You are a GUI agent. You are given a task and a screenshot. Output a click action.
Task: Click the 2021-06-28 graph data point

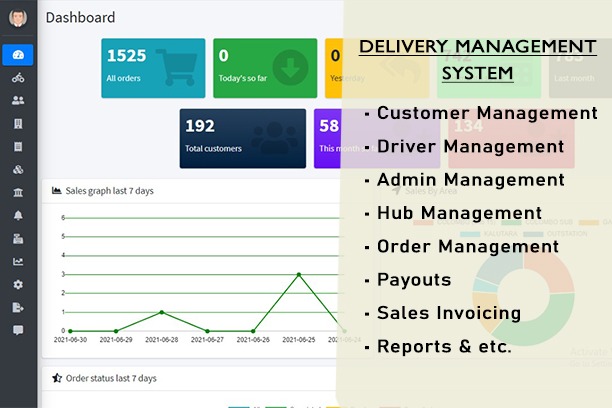click(x=162, y=312)
